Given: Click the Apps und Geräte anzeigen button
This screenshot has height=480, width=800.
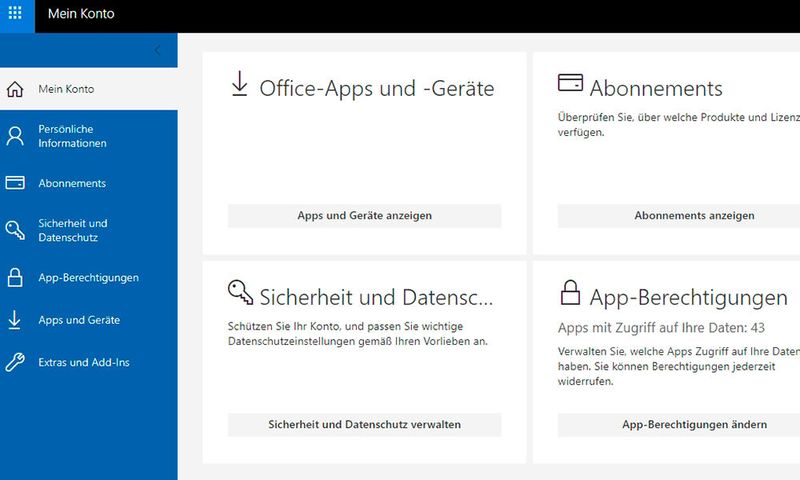Looking at the screenshot, I should tap(364, 216).
